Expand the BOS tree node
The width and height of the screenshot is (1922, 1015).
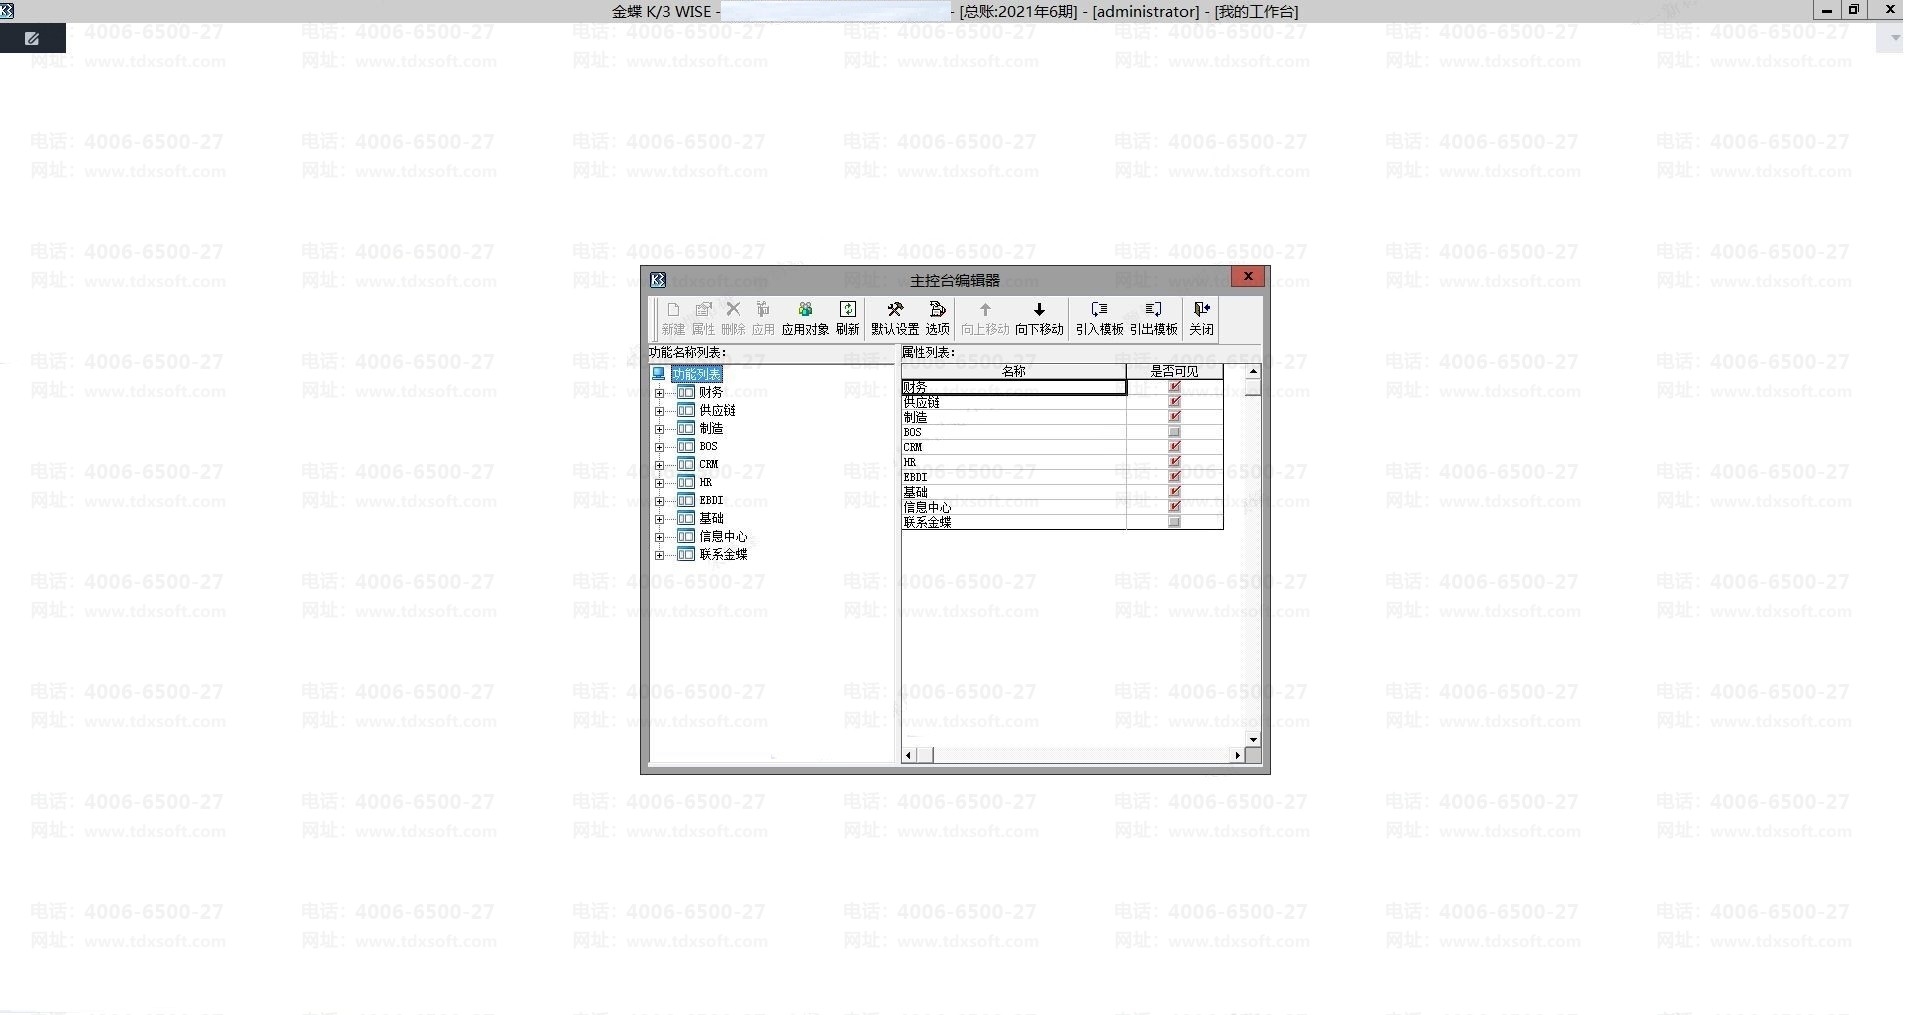[659, 447]
